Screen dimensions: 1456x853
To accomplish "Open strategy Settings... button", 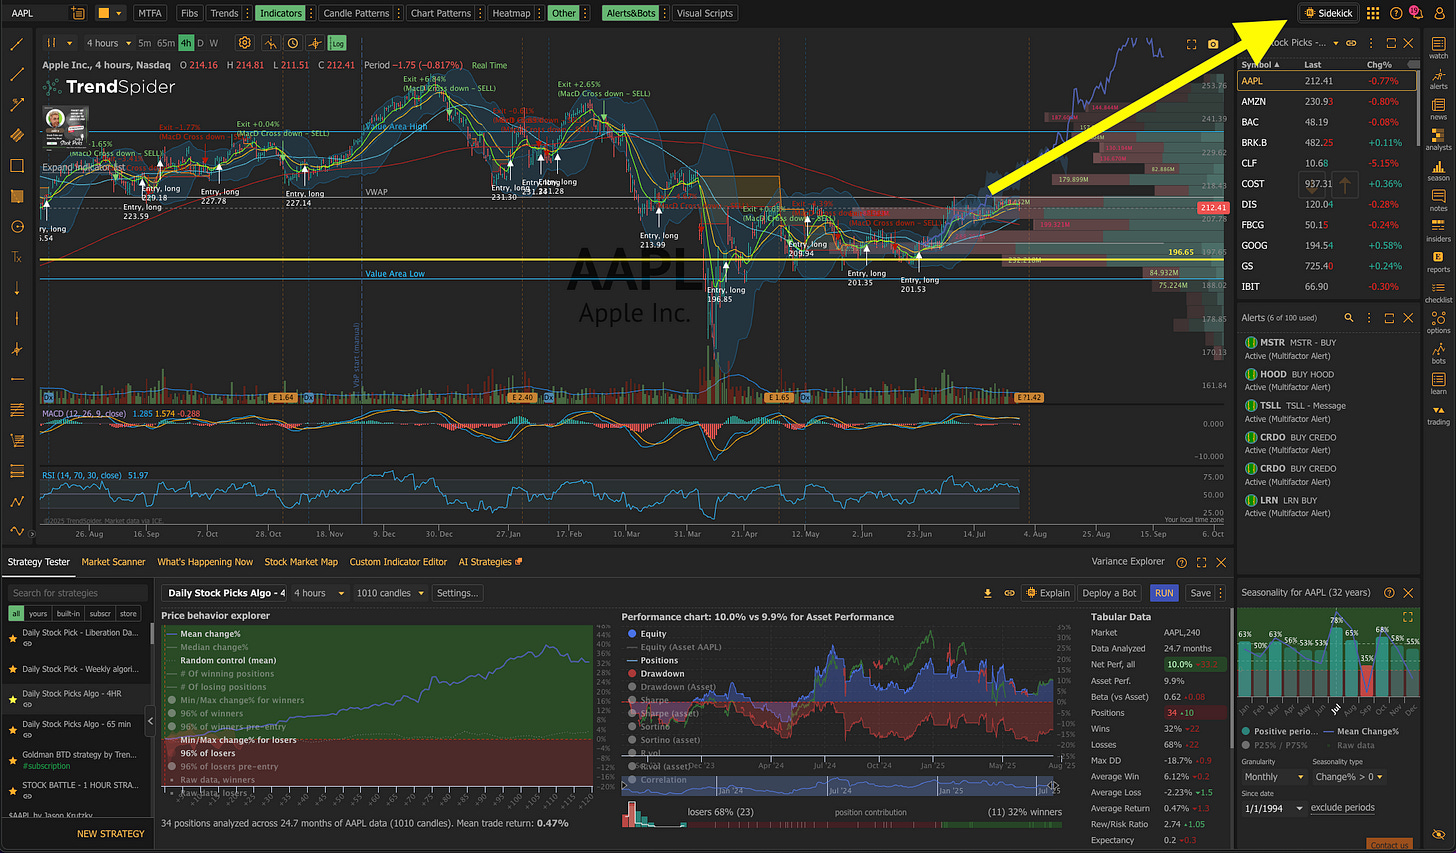I will pyautogui.click(x=457, y=593).
